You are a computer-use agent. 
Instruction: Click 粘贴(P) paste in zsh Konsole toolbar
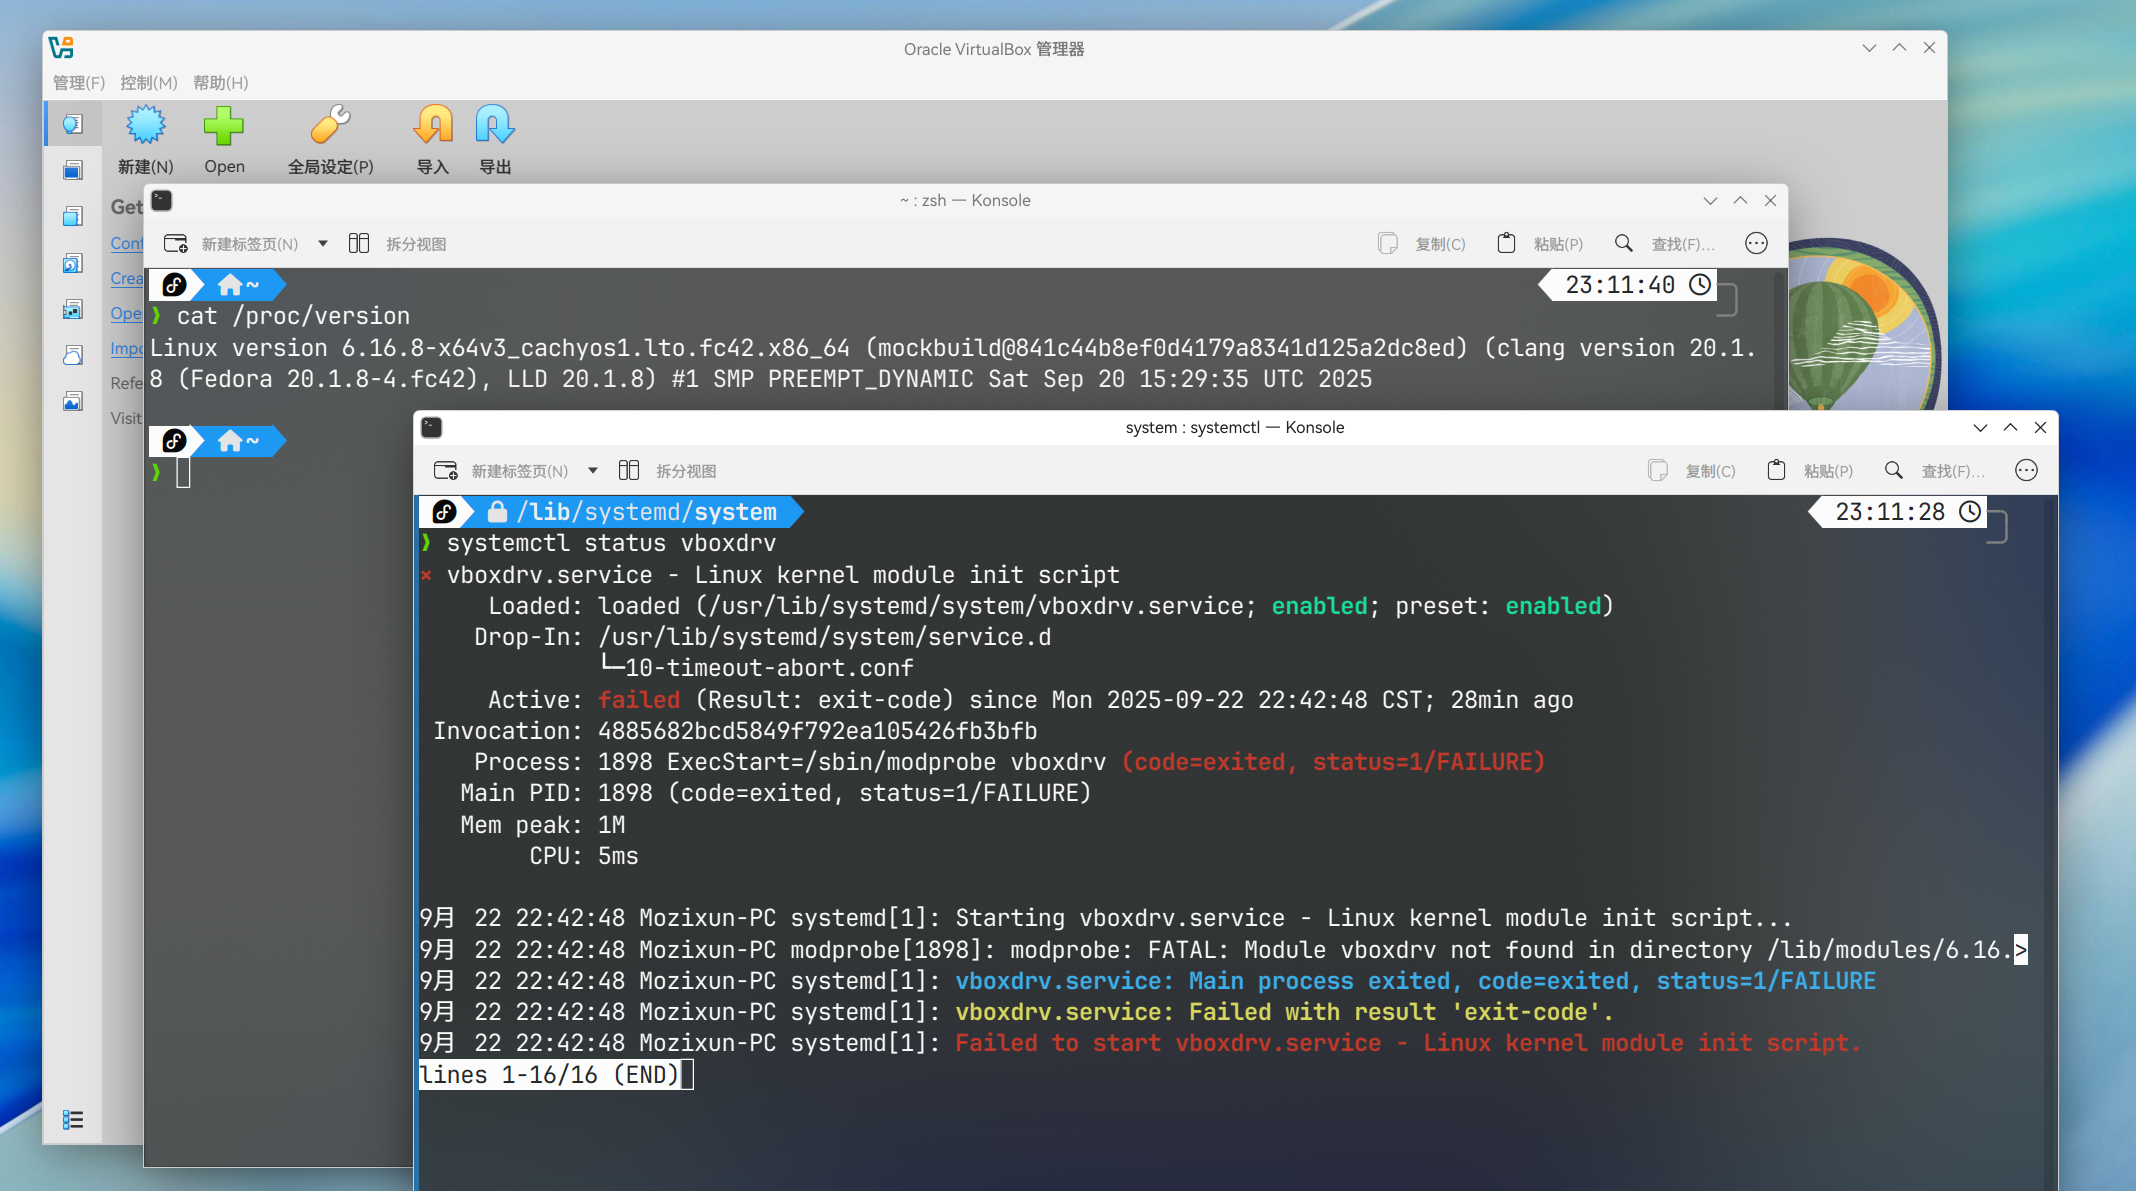(x=1540, y=244)
